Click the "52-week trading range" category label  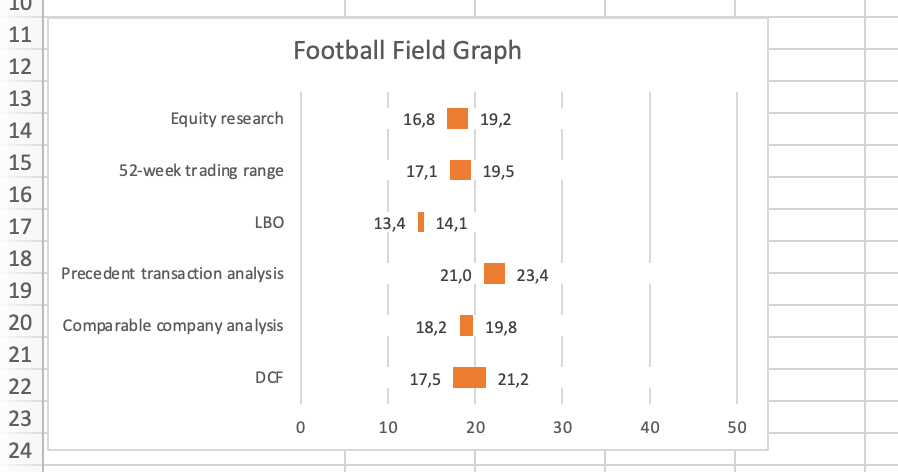click(201, 171)
